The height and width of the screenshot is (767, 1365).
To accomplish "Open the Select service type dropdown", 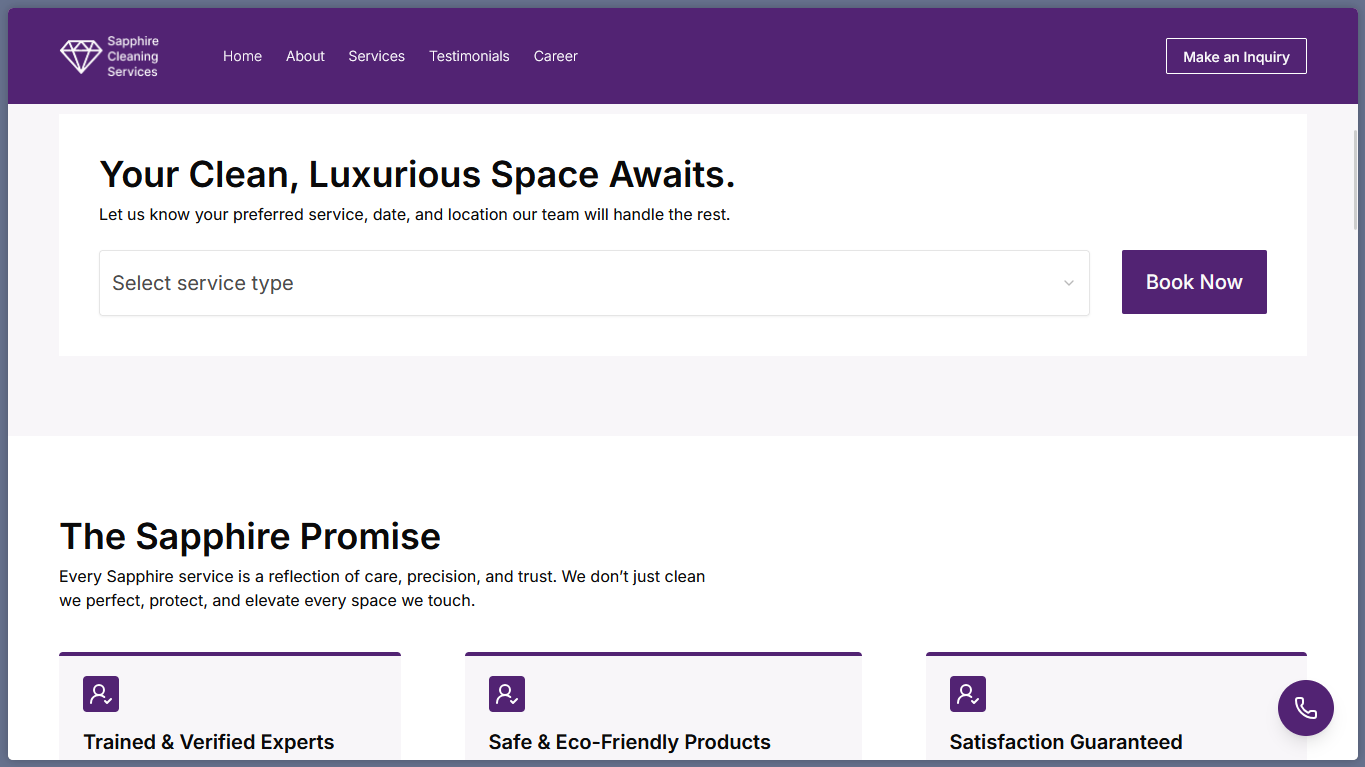I will (x=580, y=283).
